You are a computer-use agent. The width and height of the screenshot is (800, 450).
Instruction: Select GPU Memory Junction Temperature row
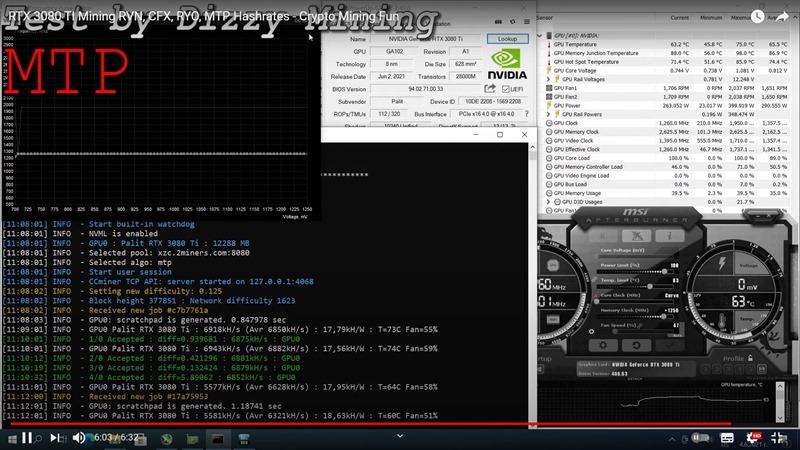pos(666,53)
